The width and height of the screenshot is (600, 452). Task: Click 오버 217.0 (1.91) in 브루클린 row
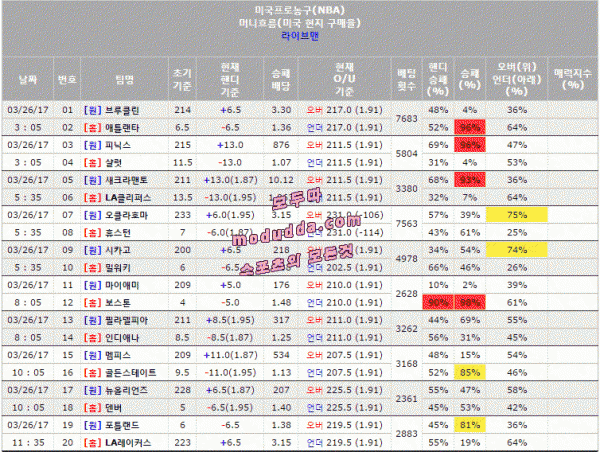[x=344, y=110]
